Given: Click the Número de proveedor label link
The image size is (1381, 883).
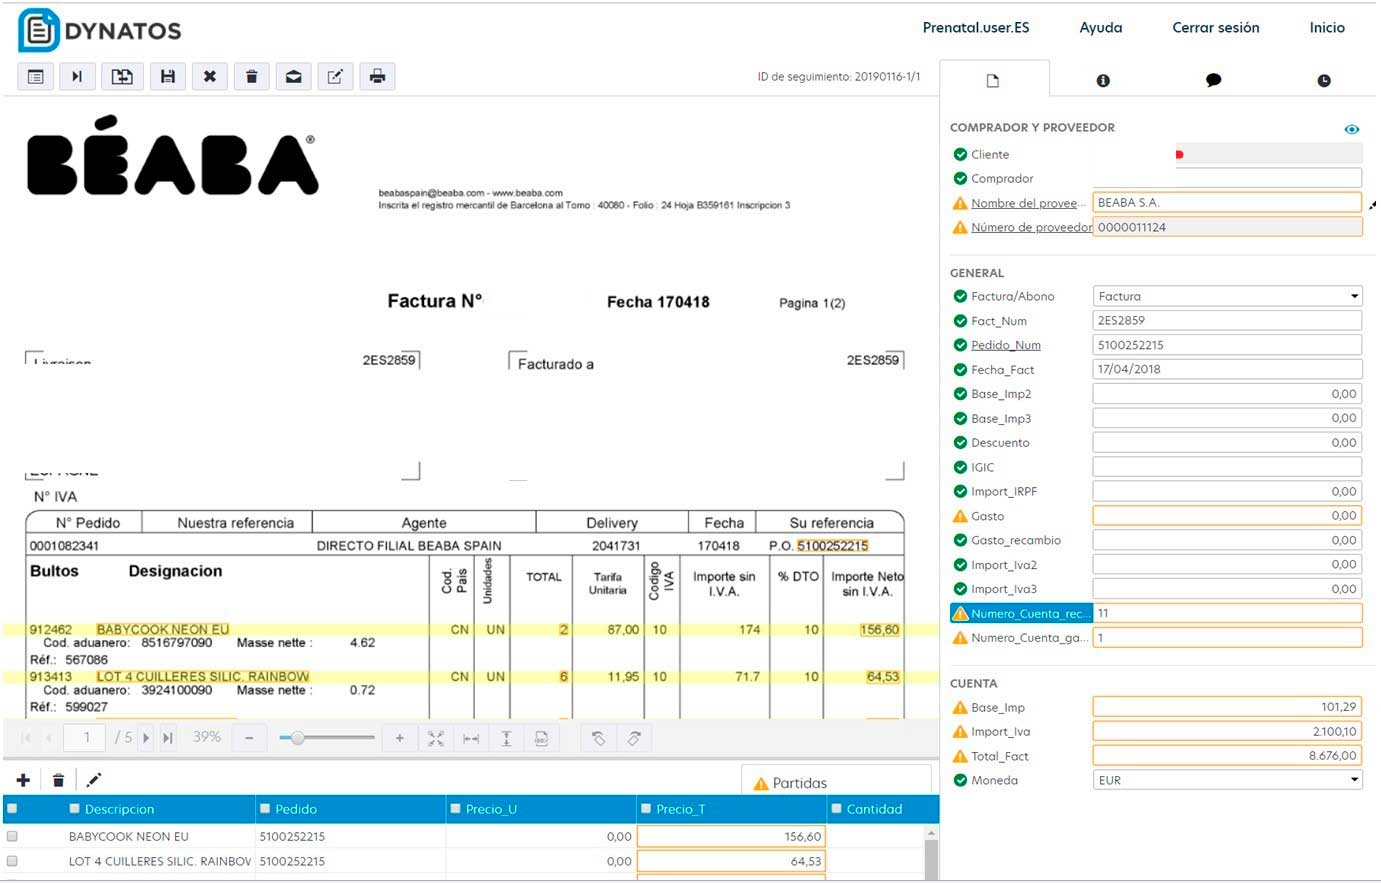Looking at the screenshot, I should 1031,227.
